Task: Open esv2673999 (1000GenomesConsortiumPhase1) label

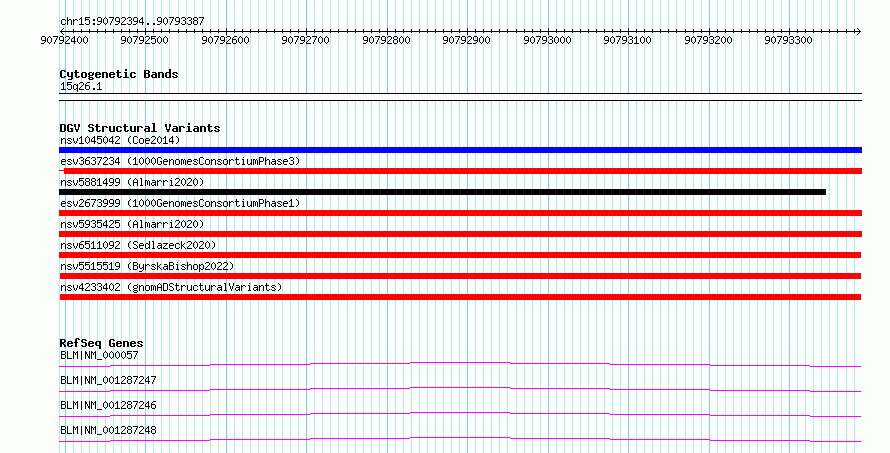Action: coord(180,203)
